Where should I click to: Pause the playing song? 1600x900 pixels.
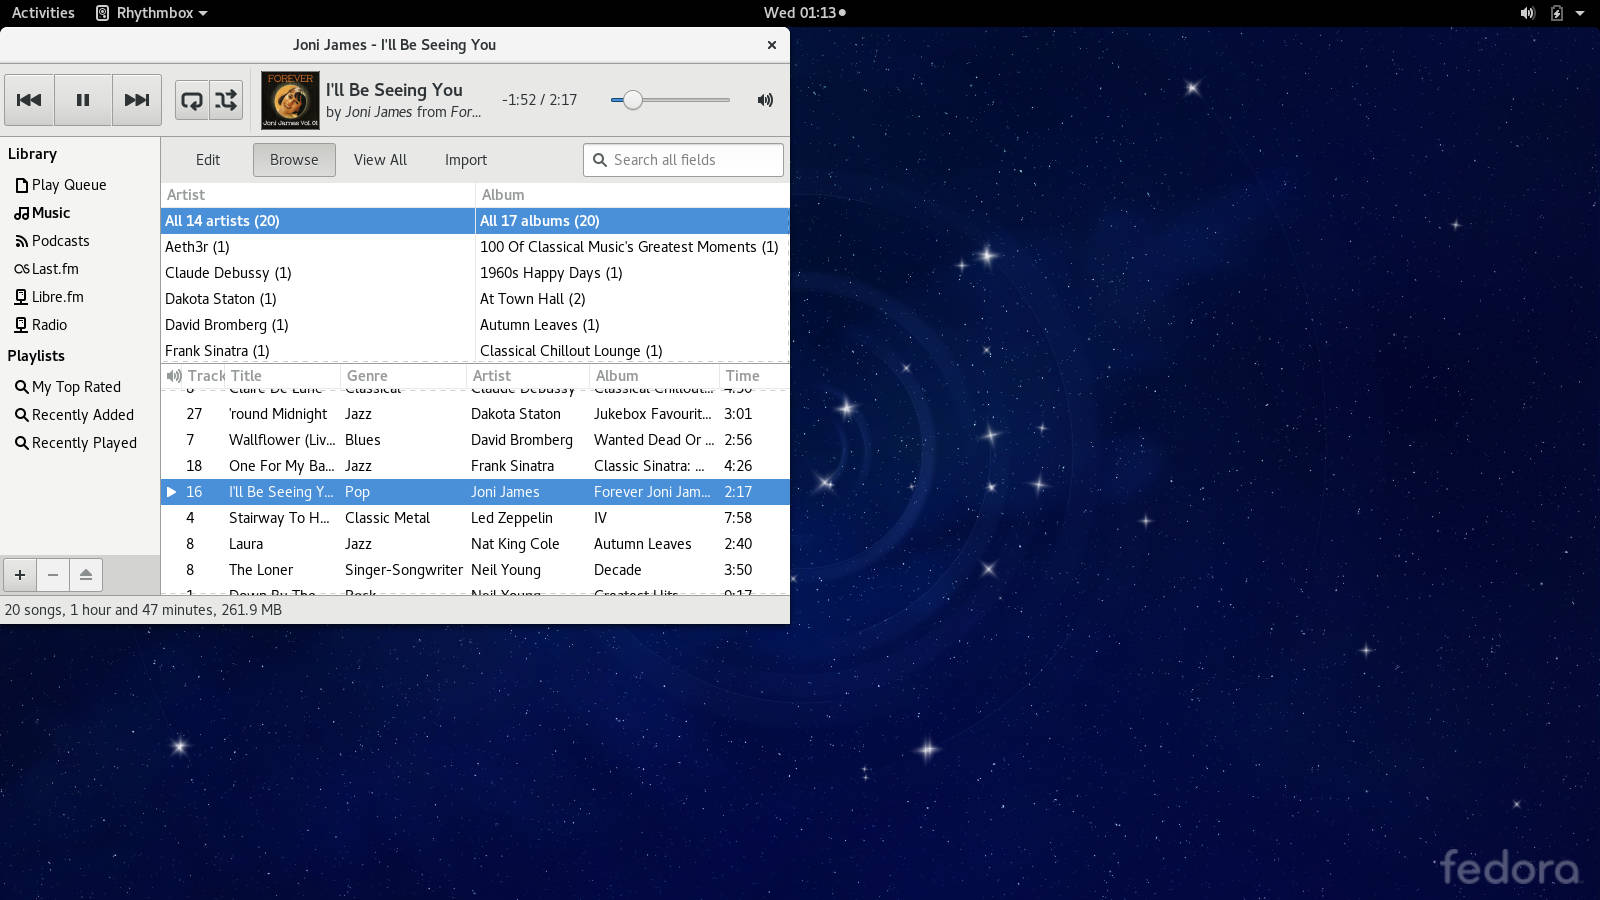[83, 100]
